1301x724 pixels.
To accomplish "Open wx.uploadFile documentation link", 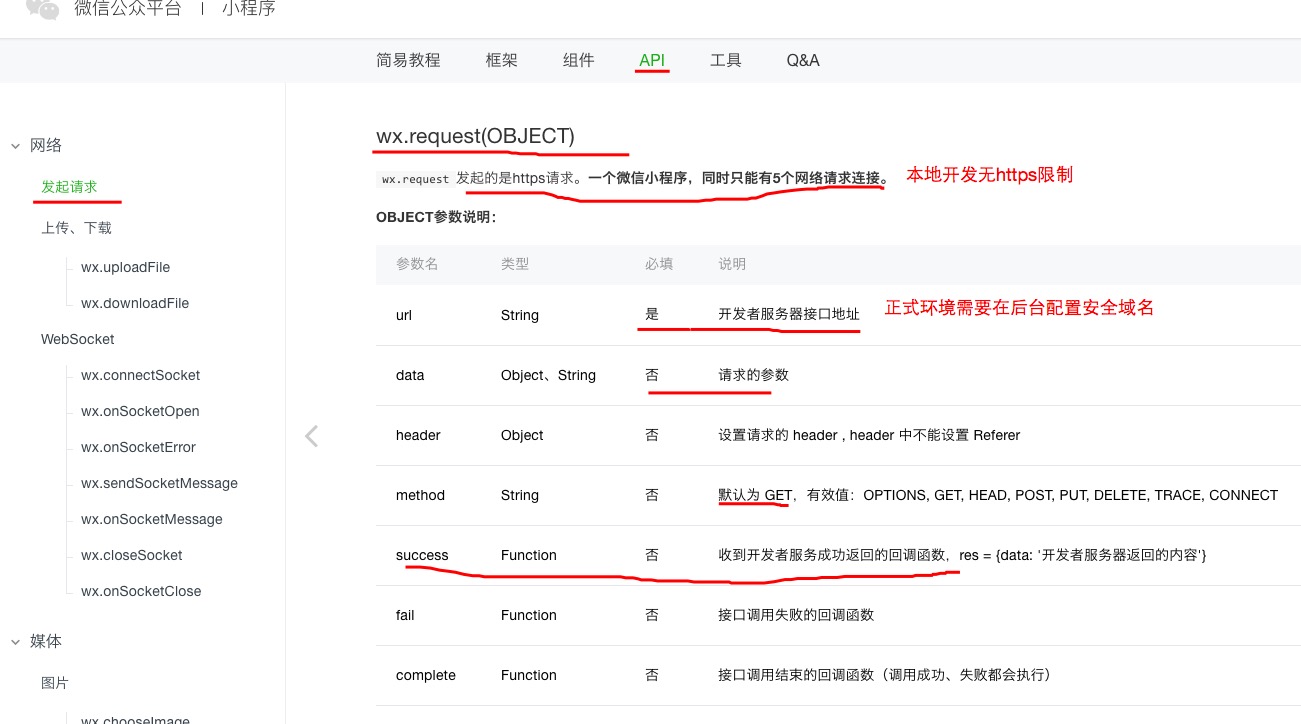I will [x=125, y=267].
